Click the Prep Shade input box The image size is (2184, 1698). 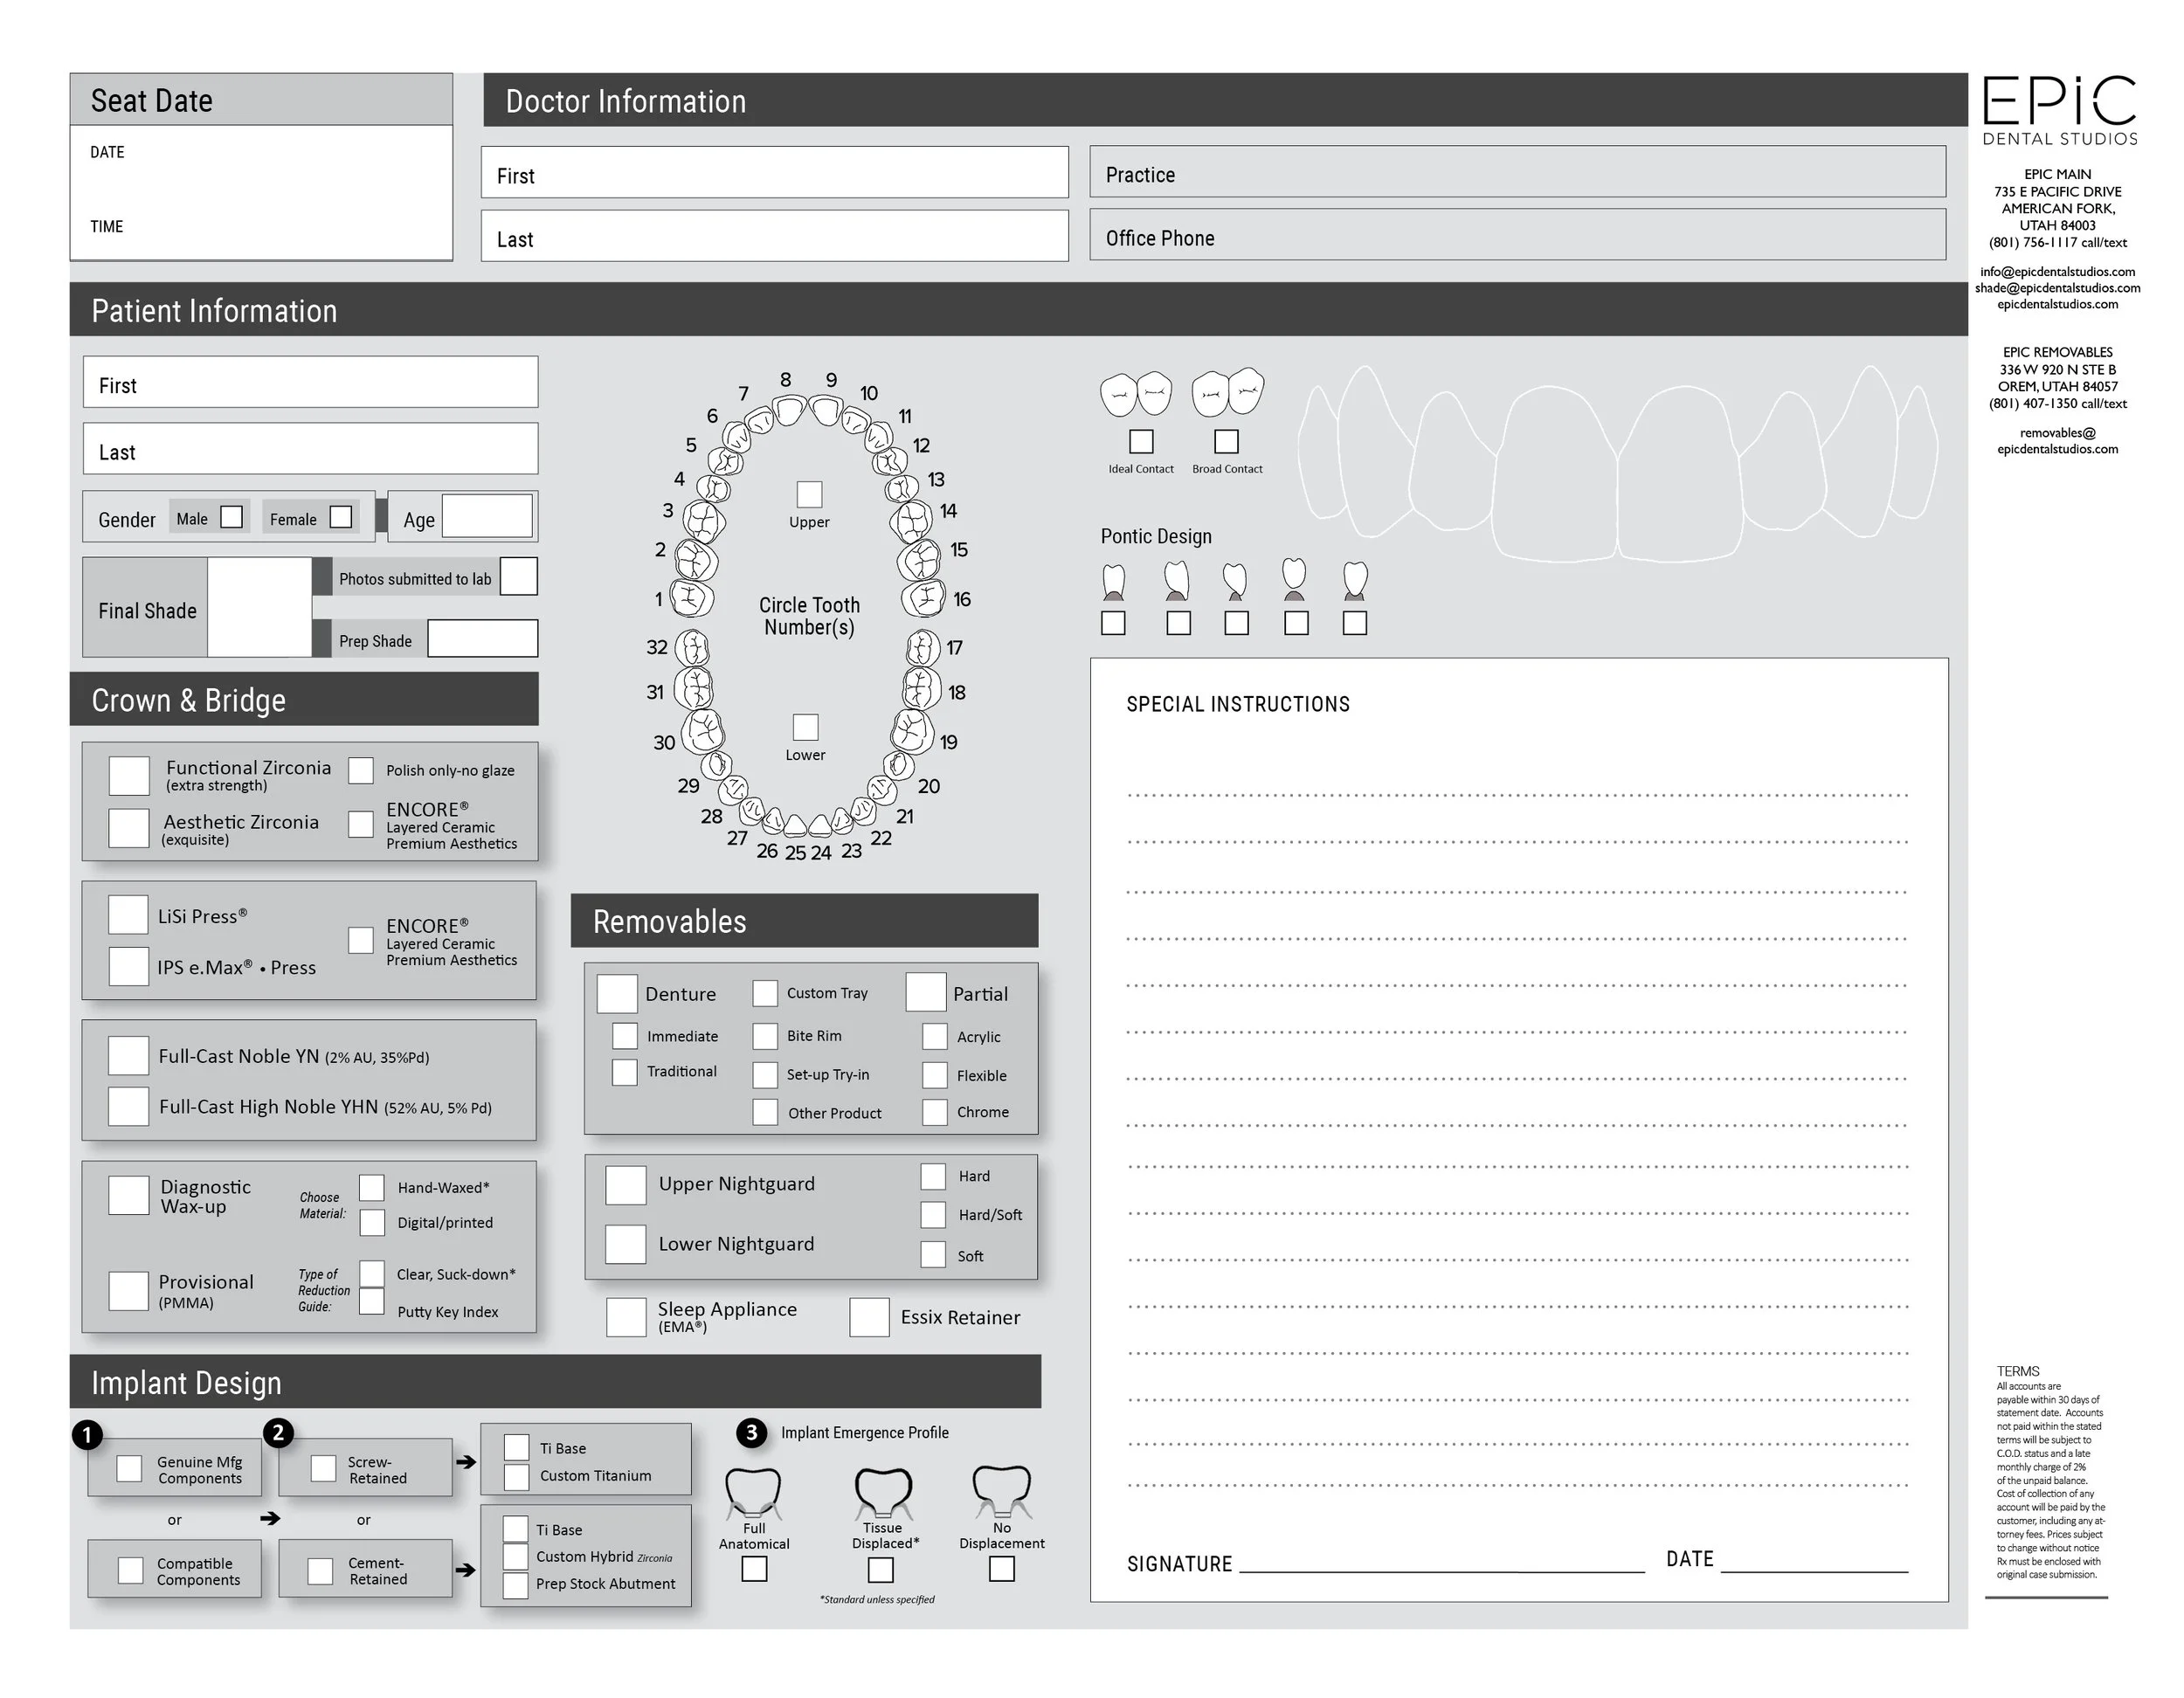click(482, 639)
